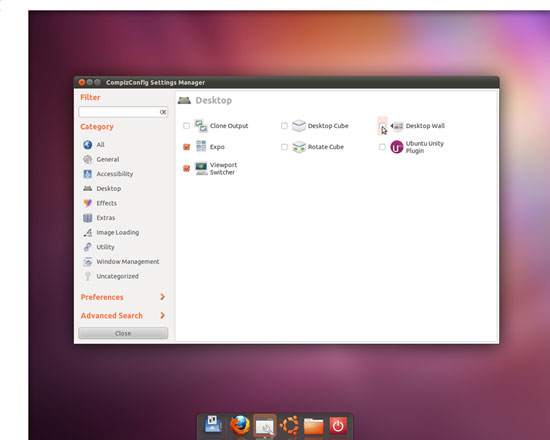Click the Uncategorized category icon
Image resolution: width=550 pixels, height=440 pixels.
(x=88, y=276)
